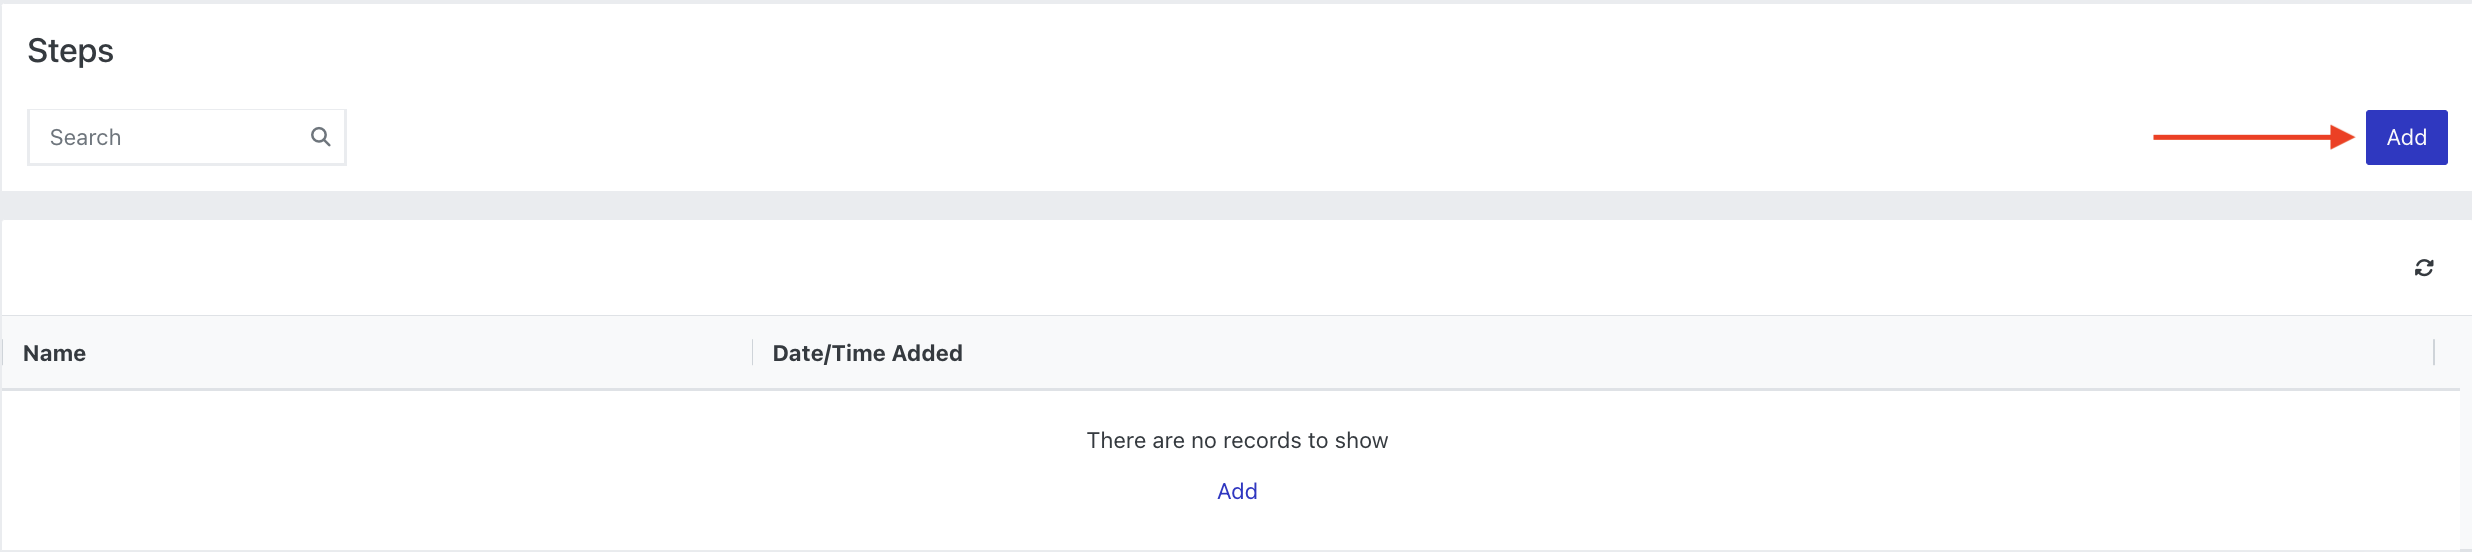Click the column divider at the header's right end
The image size is (2472, 552).
[2434, 353]
